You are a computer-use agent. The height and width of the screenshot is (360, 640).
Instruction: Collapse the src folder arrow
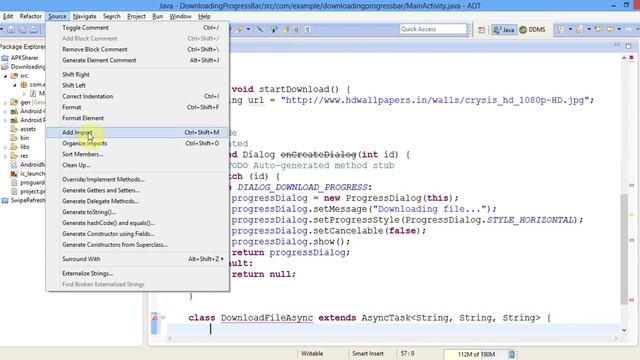6,76
